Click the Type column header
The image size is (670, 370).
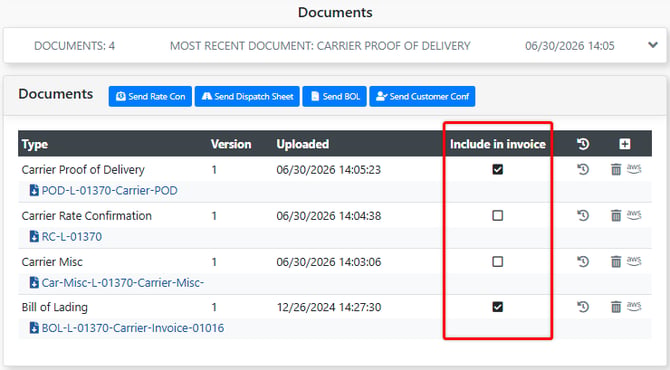35,144
